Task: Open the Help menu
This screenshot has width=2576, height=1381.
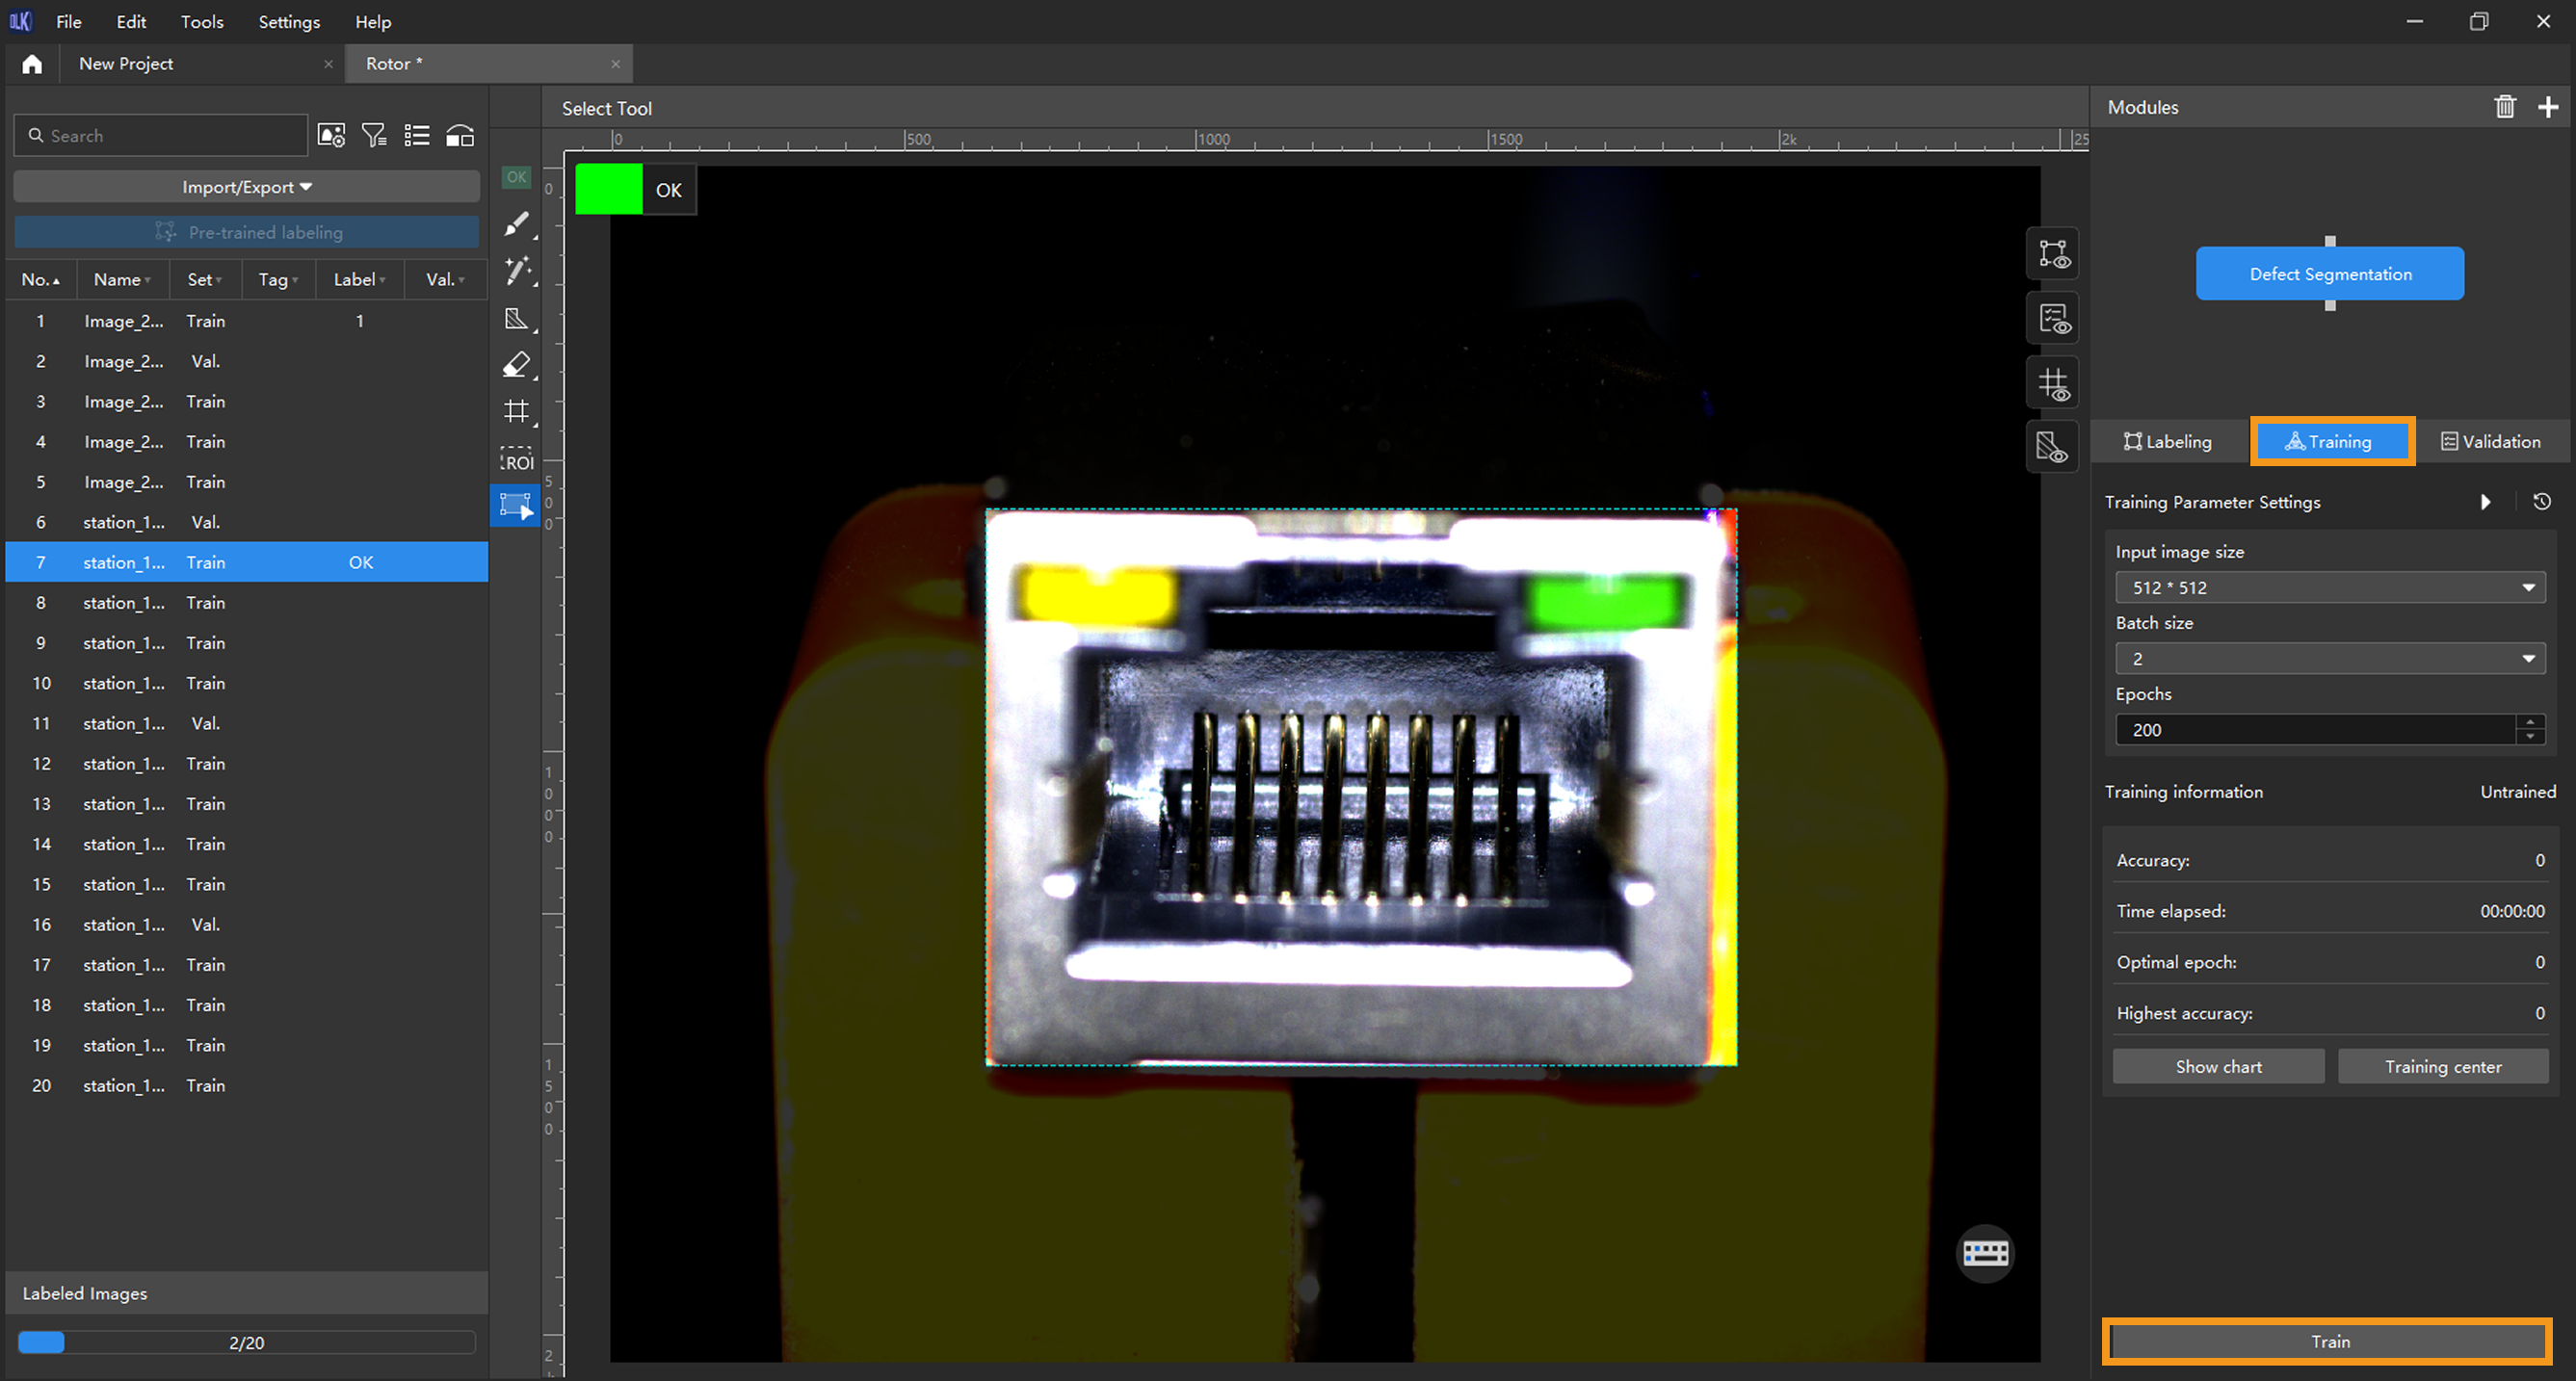Action: [373, 22]
